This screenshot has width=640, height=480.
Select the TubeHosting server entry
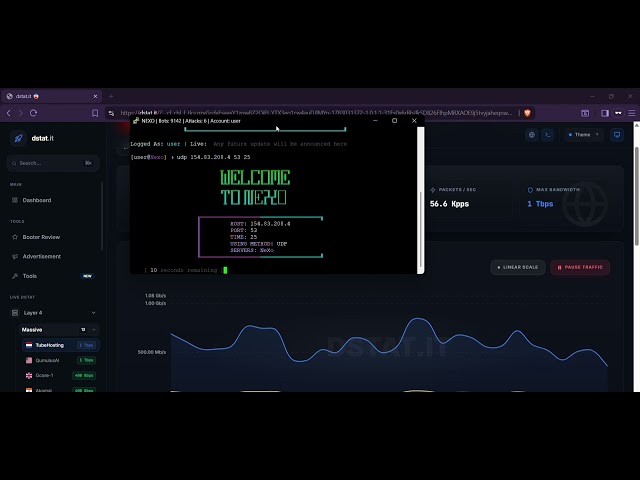point(60,345)
